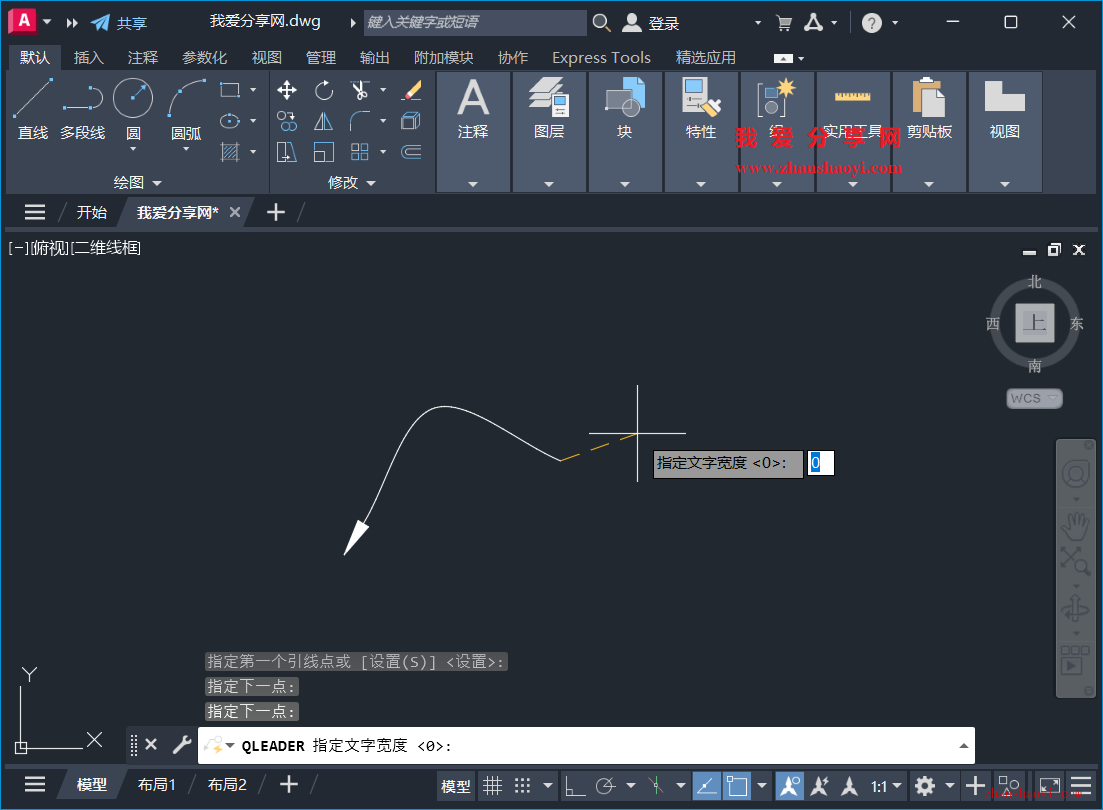Activate the Scale tool

324,152
